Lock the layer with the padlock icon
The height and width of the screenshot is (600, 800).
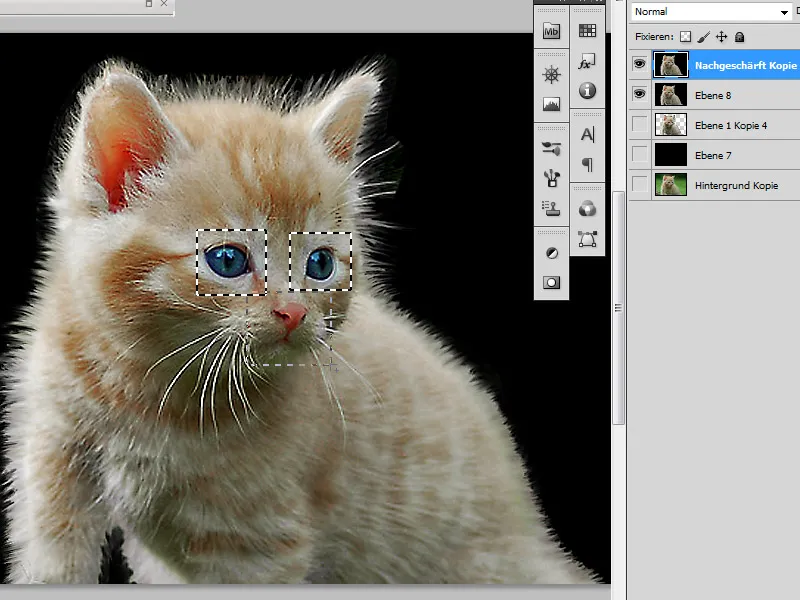pos(740,36)
